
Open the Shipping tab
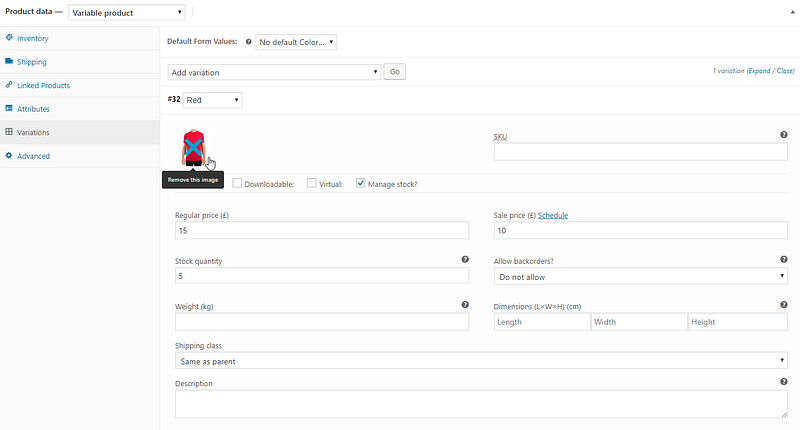pyautogui.click(x=80, y=62)
